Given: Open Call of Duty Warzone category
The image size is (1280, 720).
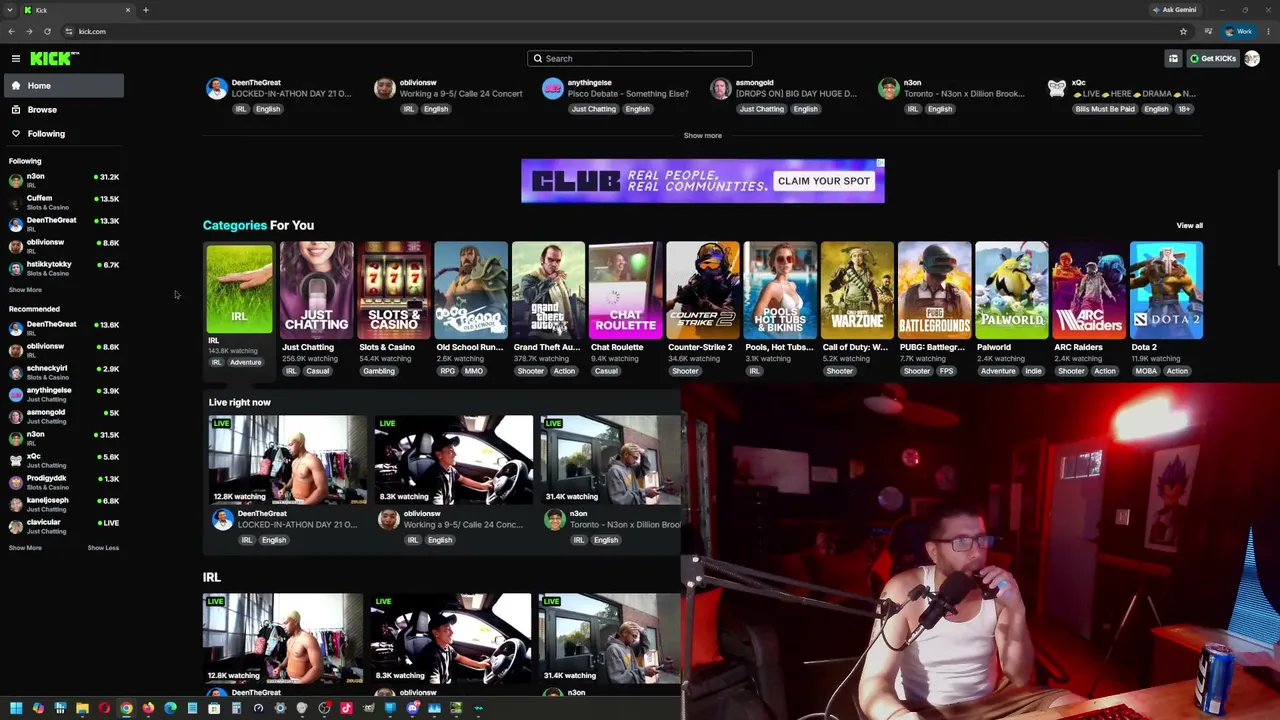Looking at the screenshot, I should [857, 291].
